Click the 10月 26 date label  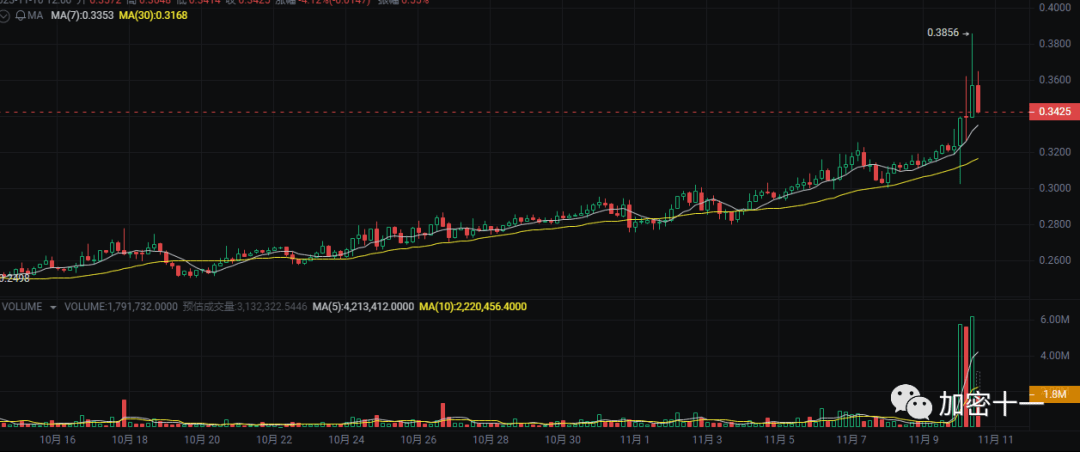[419, 439]
